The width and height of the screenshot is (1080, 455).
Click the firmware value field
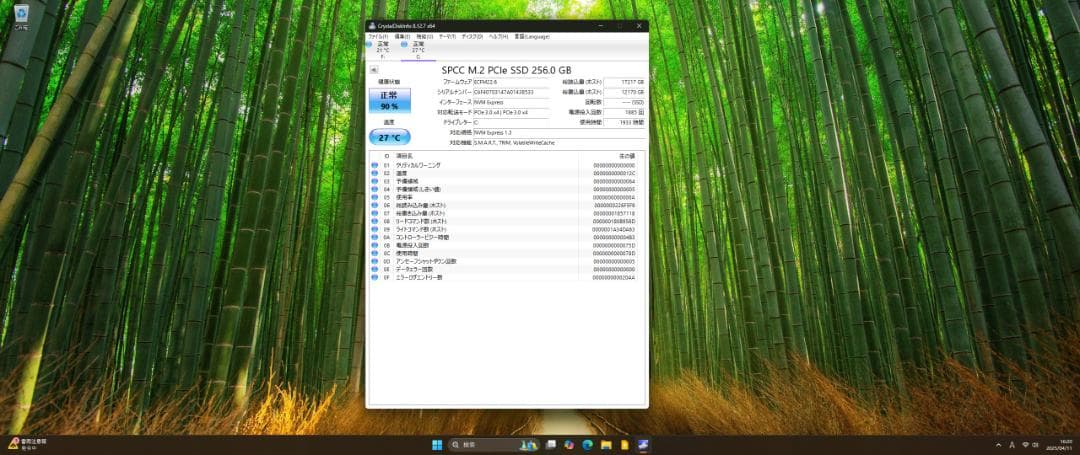511,81
